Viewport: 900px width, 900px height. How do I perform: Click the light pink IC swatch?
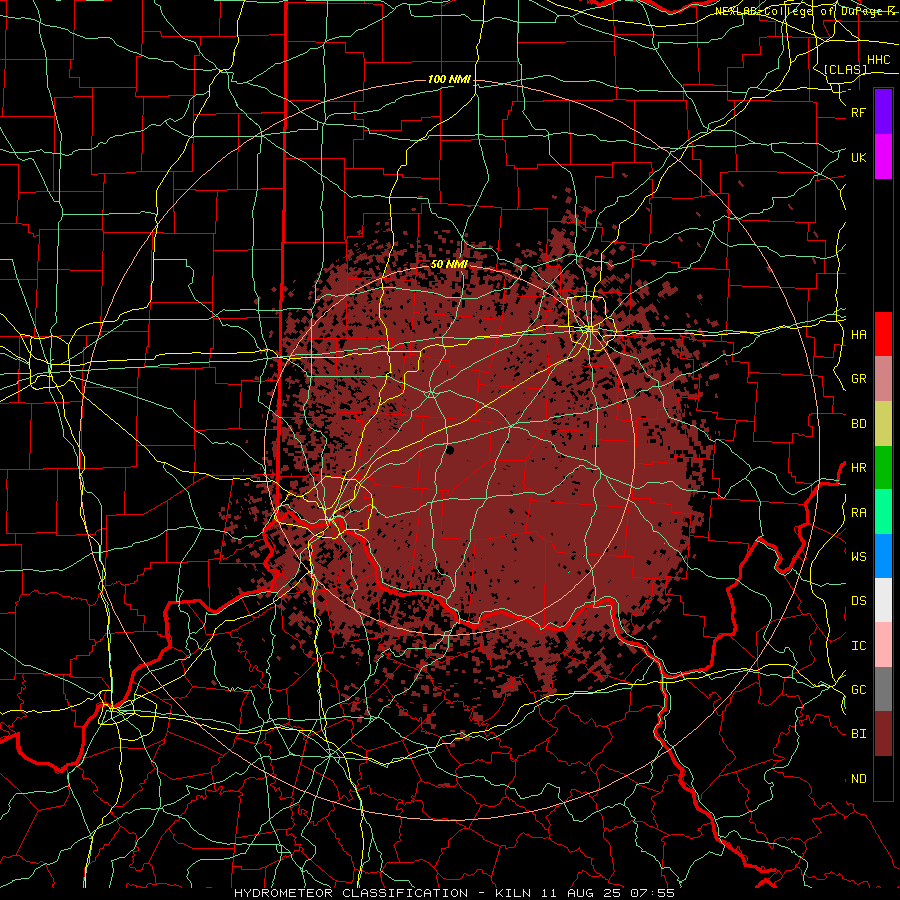(x=883, y=645)
